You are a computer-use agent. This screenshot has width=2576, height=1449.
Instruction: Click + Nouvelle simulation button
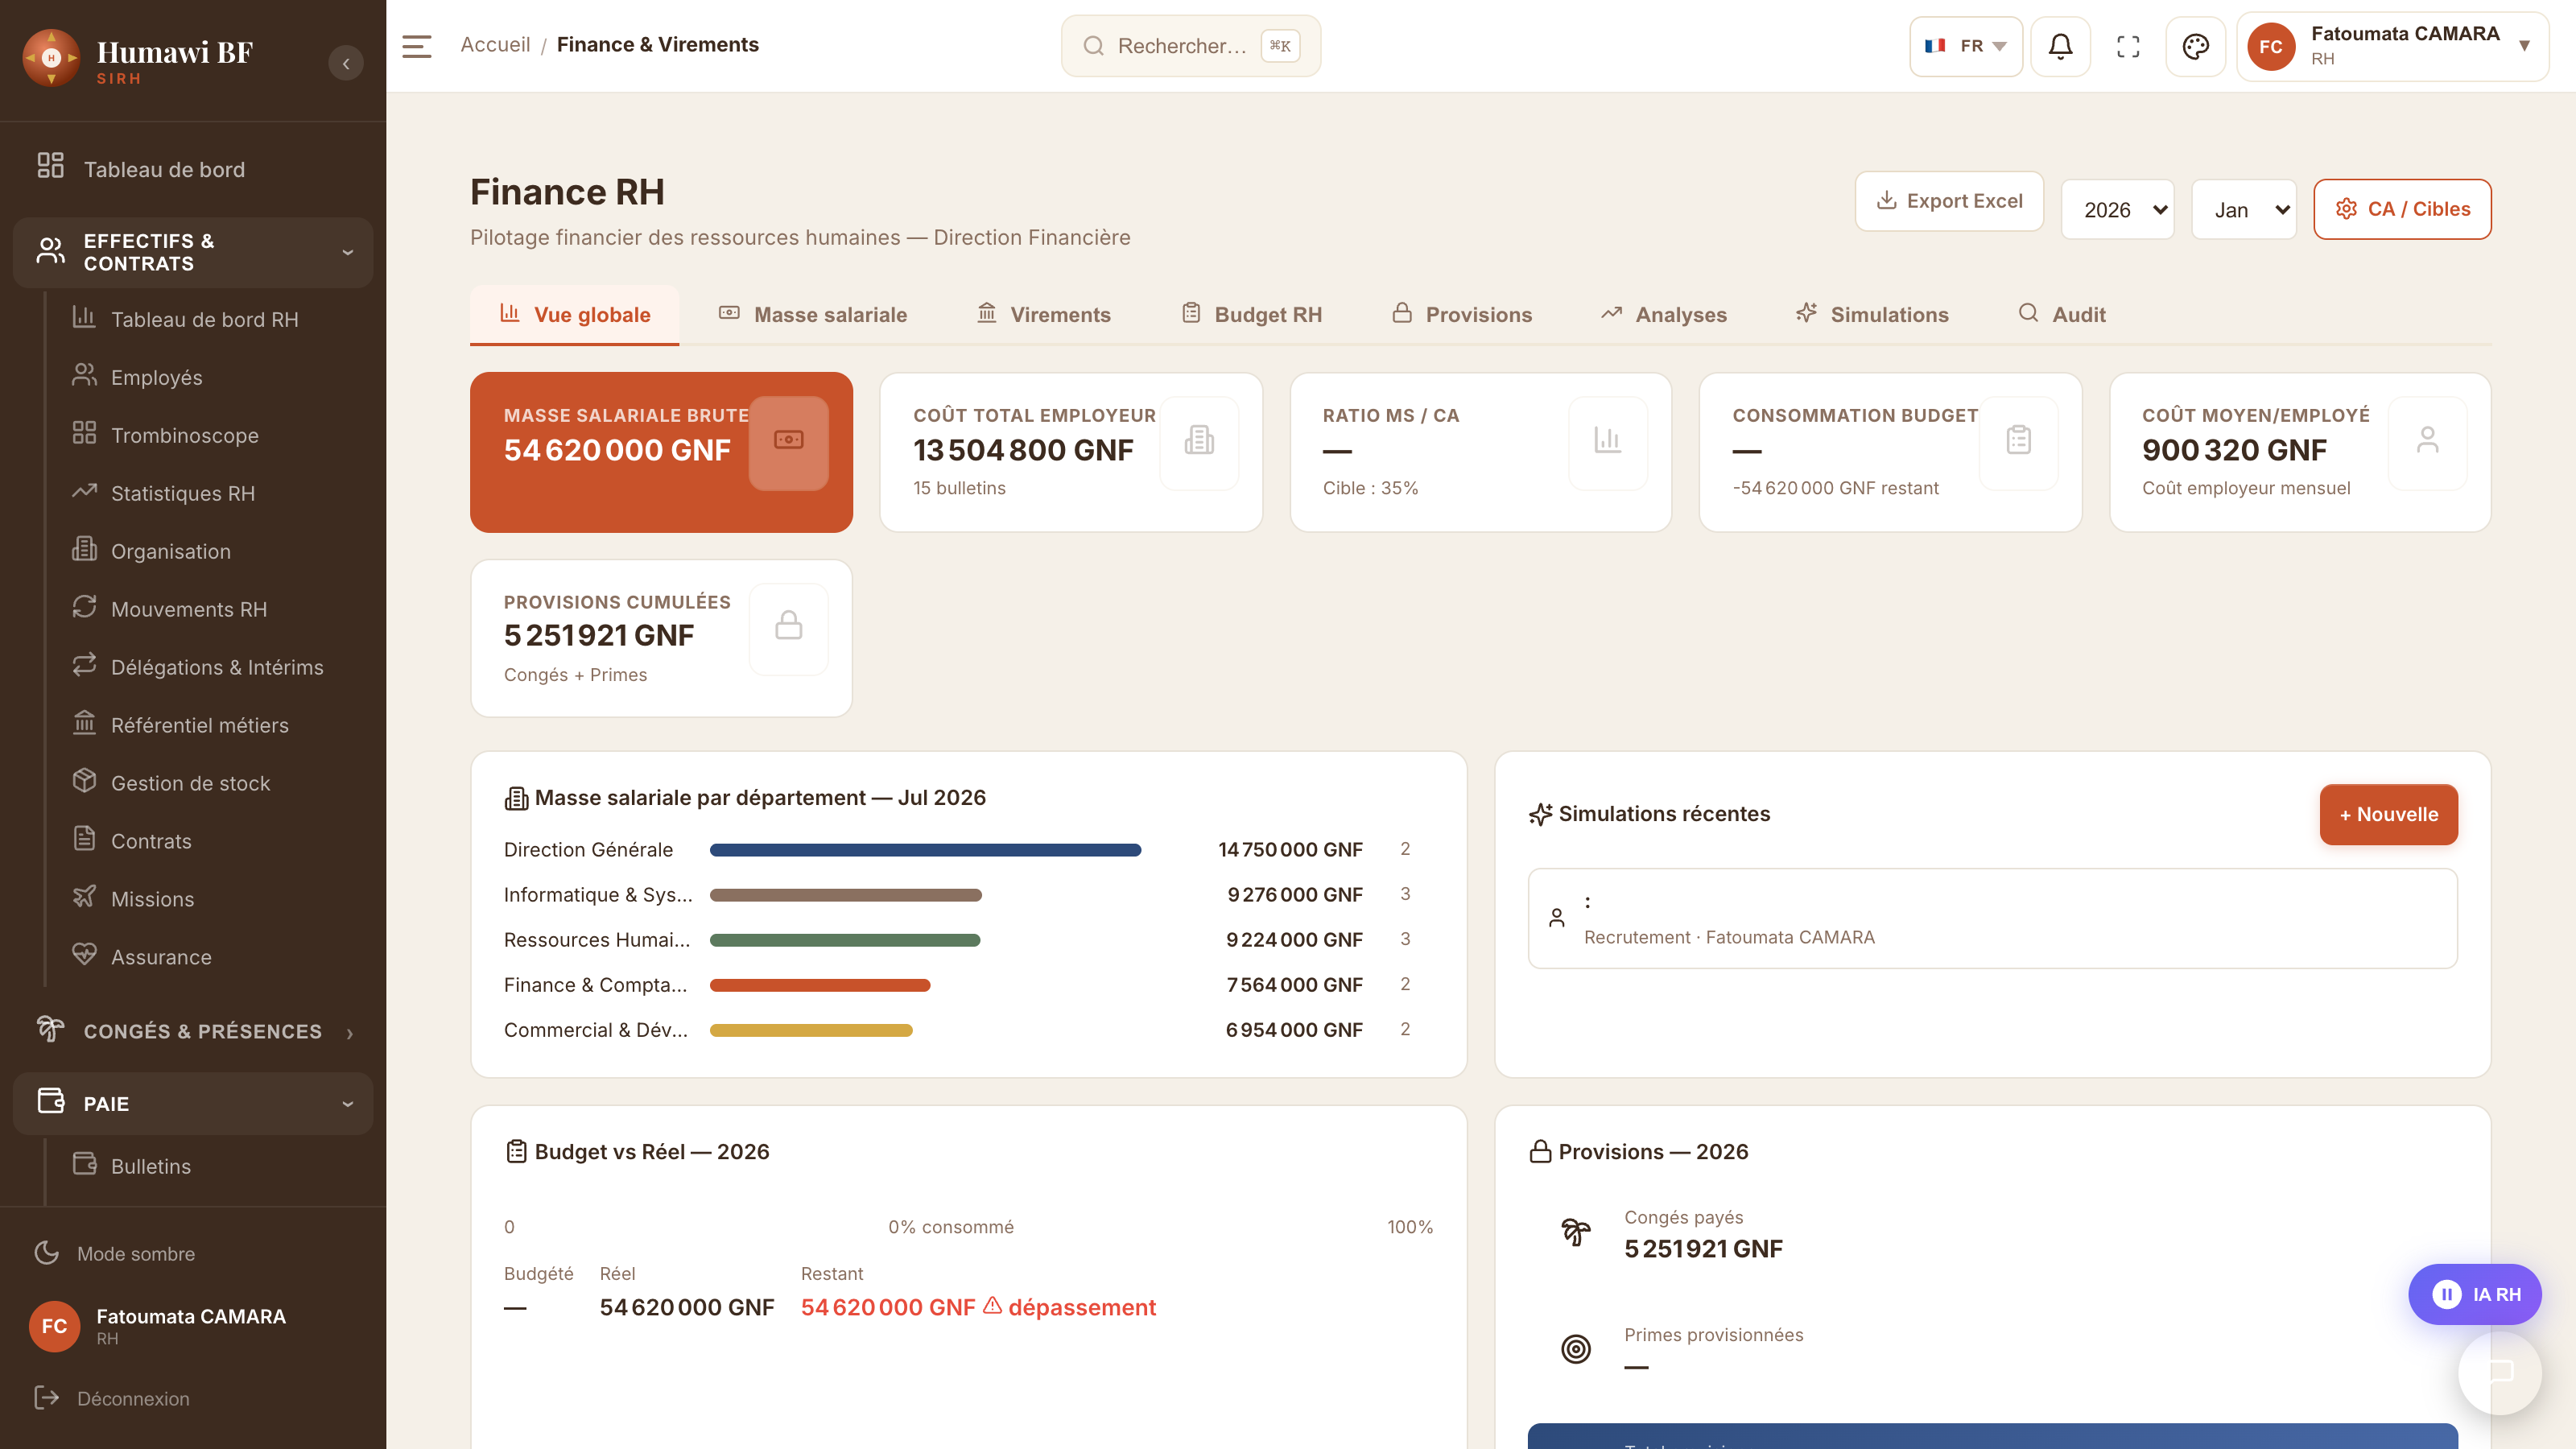(2388, 814)
